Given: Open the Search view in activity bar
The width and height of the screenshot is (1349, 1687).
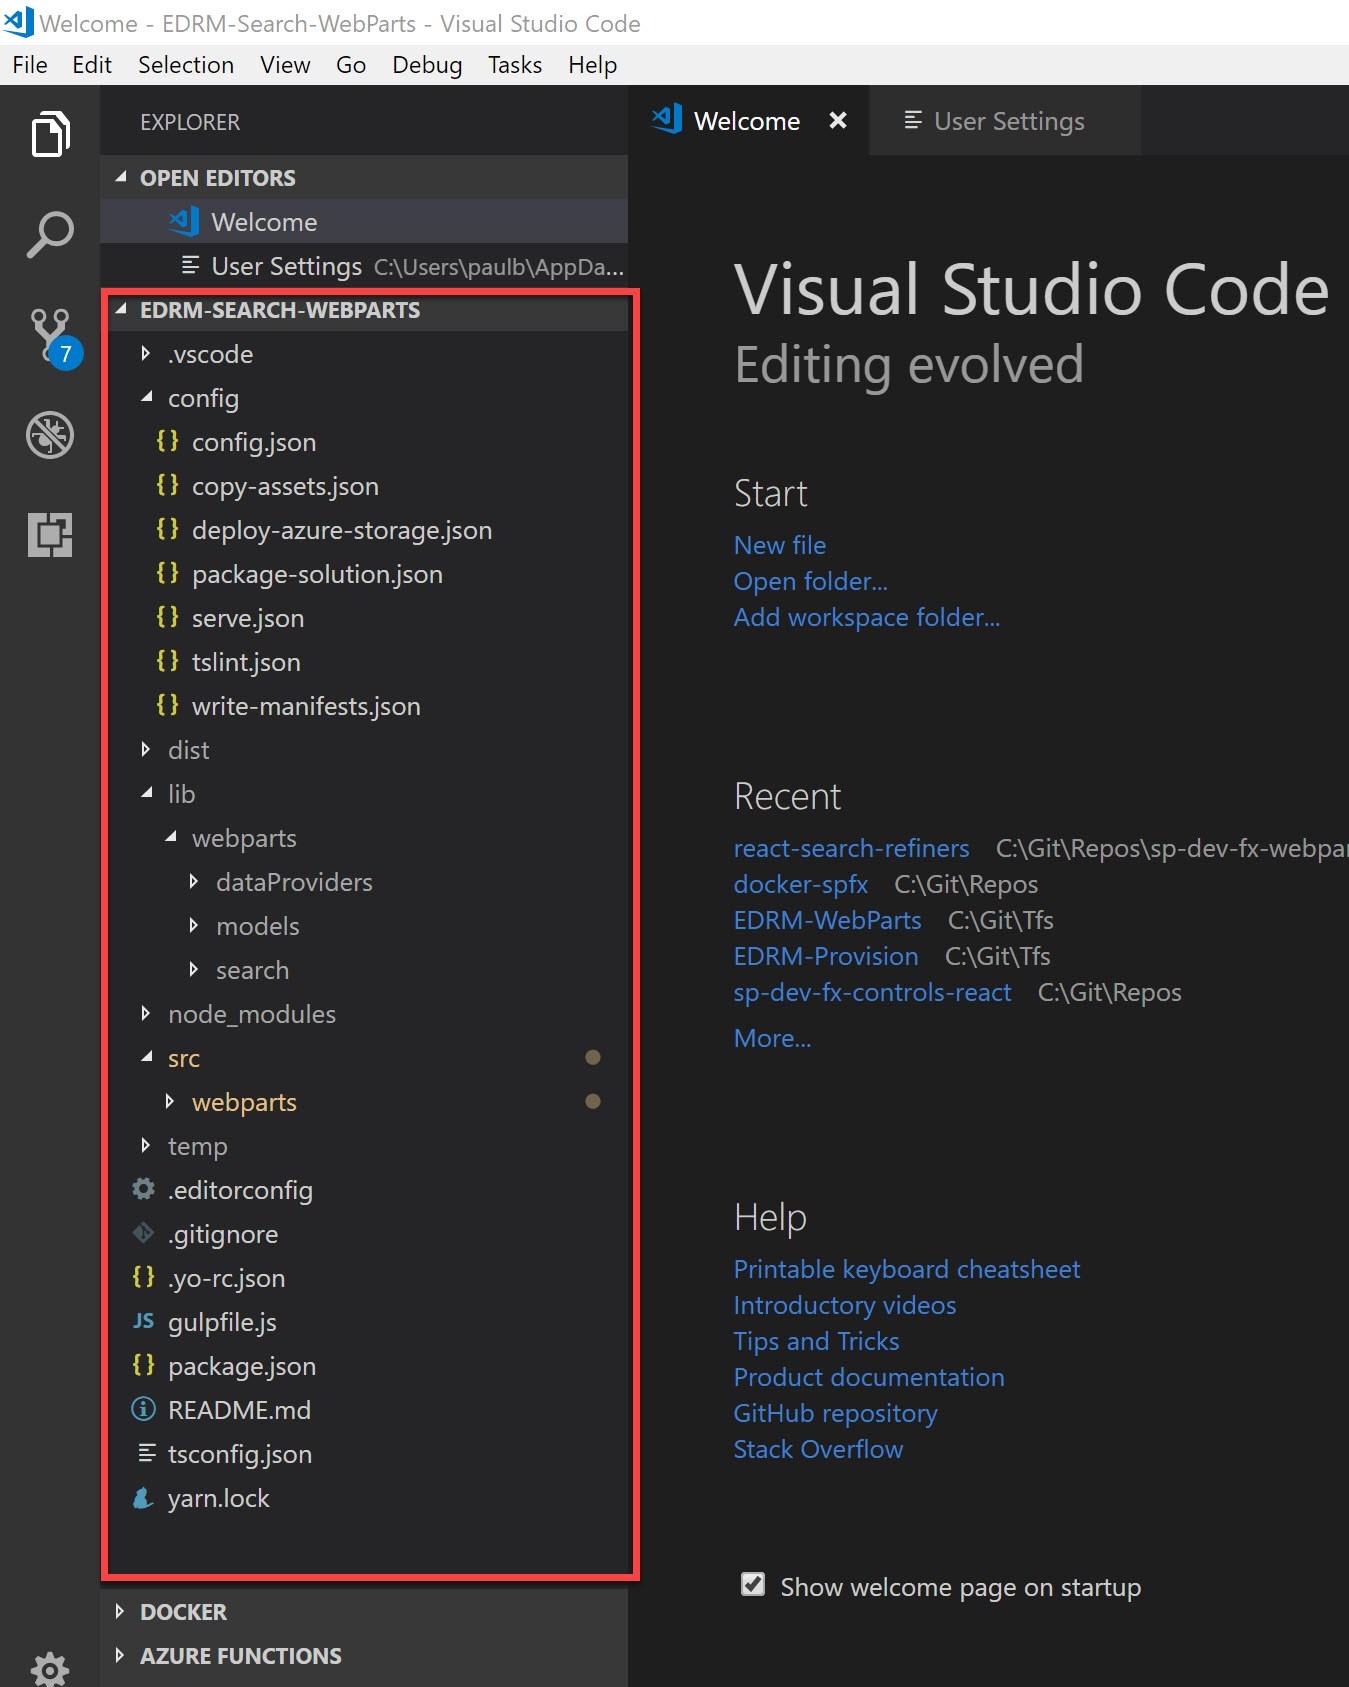Looking at the screenshot, I should [50, 235].
